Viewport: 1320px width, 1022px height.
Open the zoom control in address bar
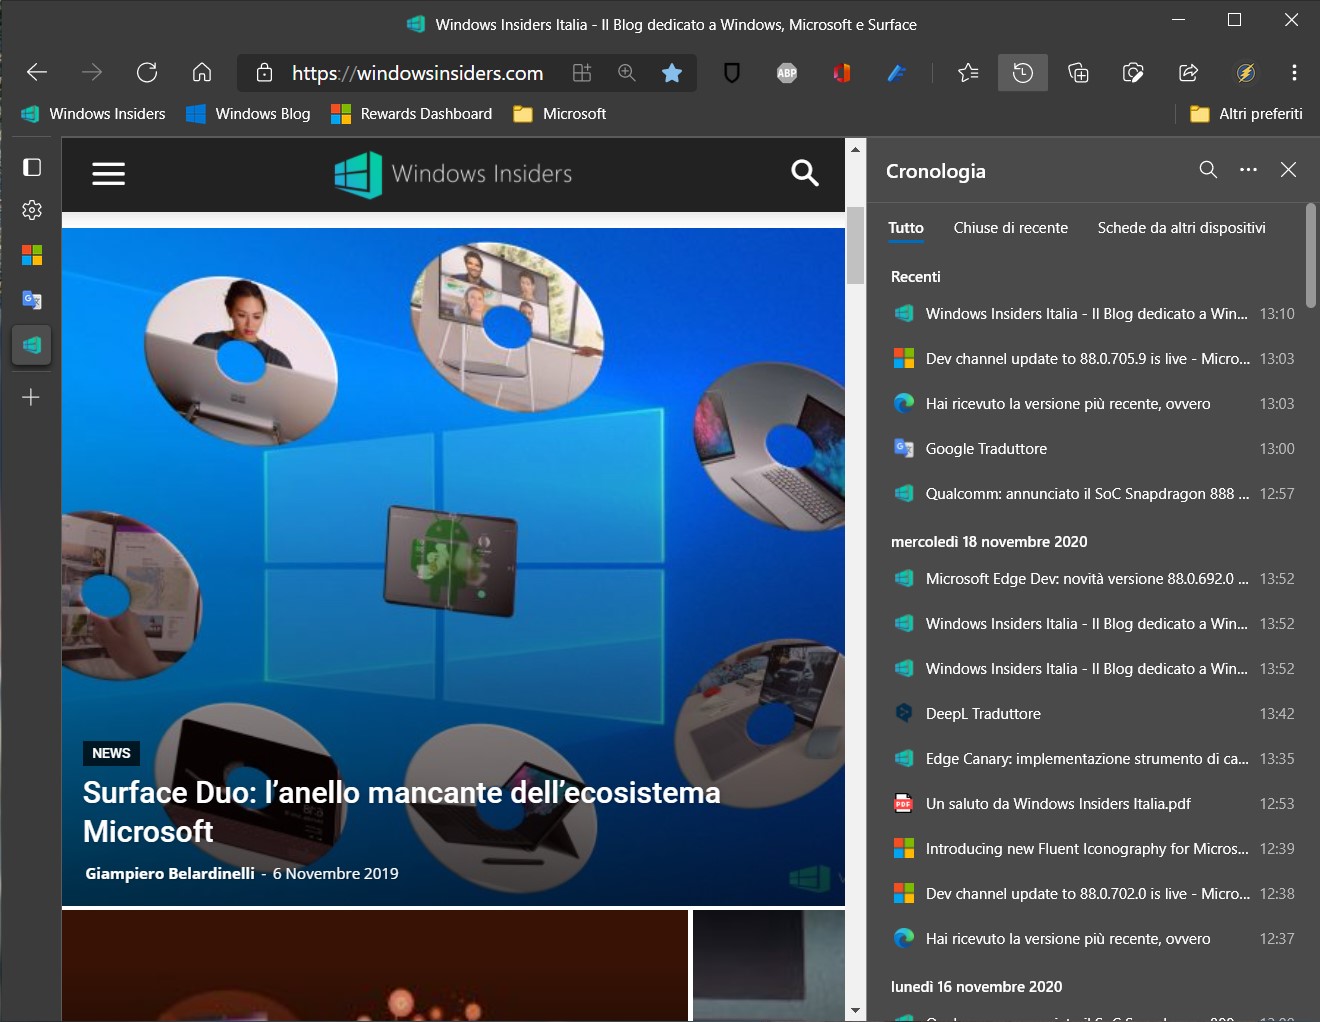point(627,72)
